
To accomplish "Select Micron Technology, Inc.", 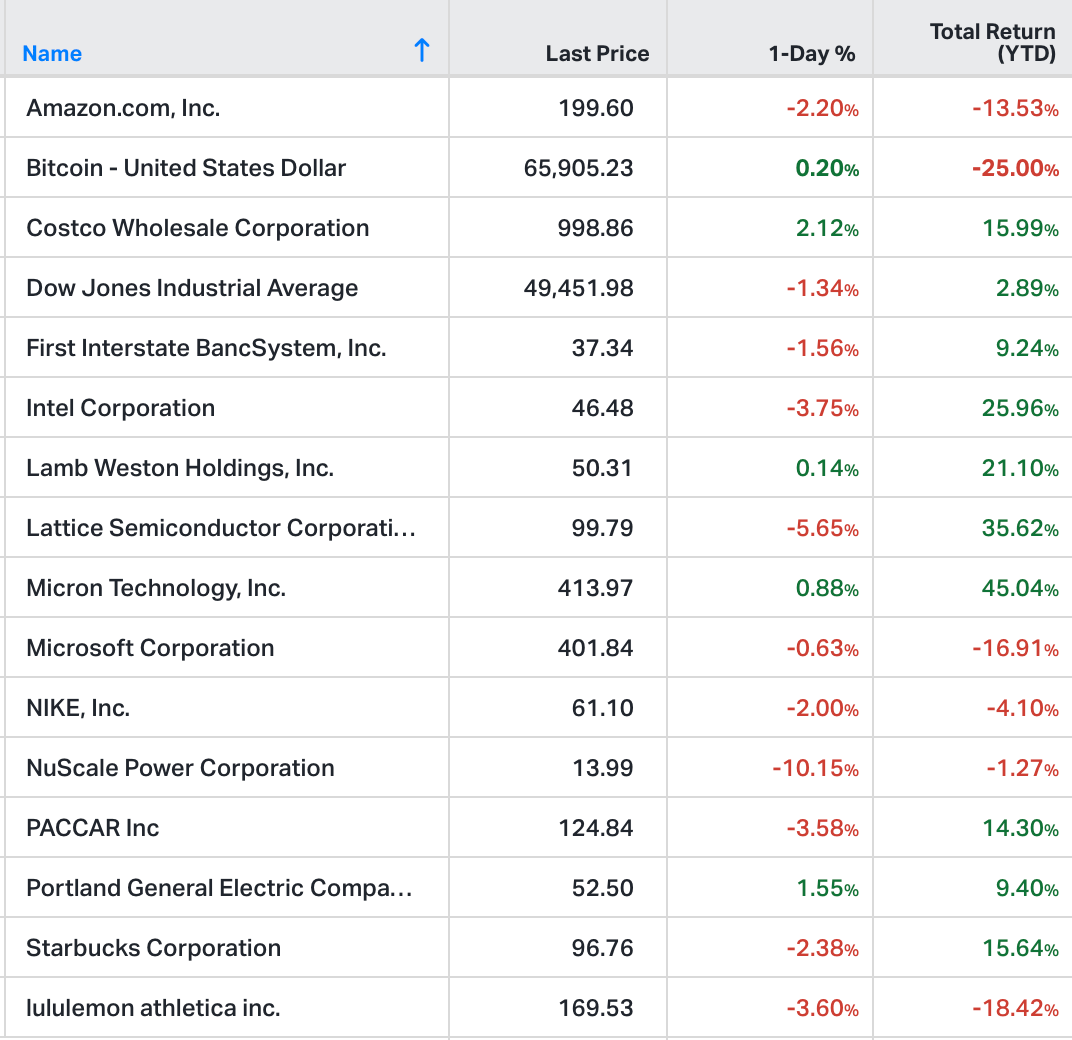I will pyautogui.click(x=156, y=588).
